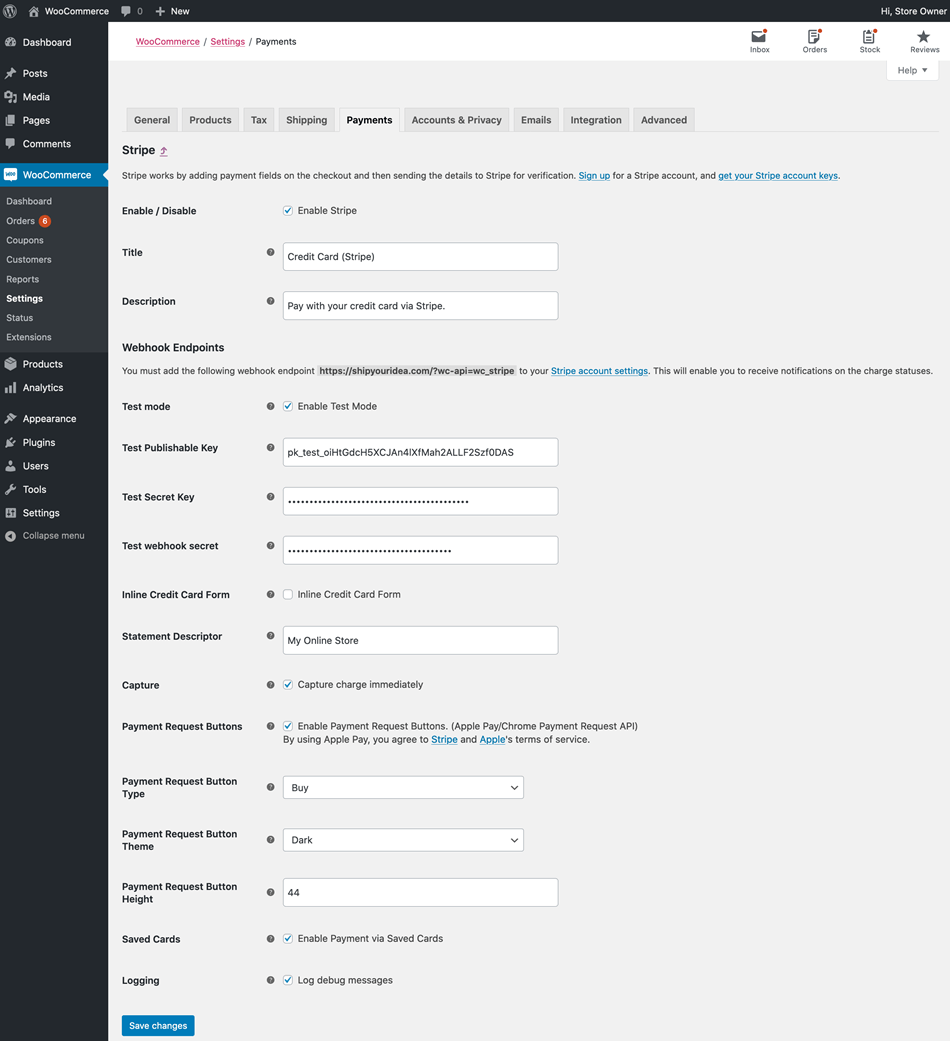Click the Apple terms of service link
The width and height of the screenshot is (950, 1041).
(493, 740)
